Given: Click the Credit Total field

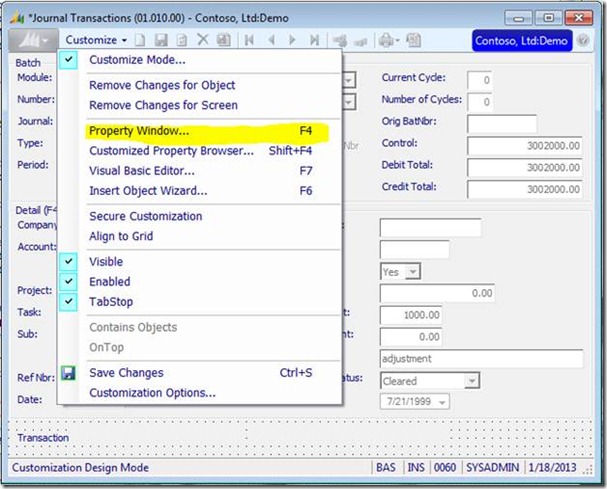Looking at the screenshot, I should coord(525,189).
